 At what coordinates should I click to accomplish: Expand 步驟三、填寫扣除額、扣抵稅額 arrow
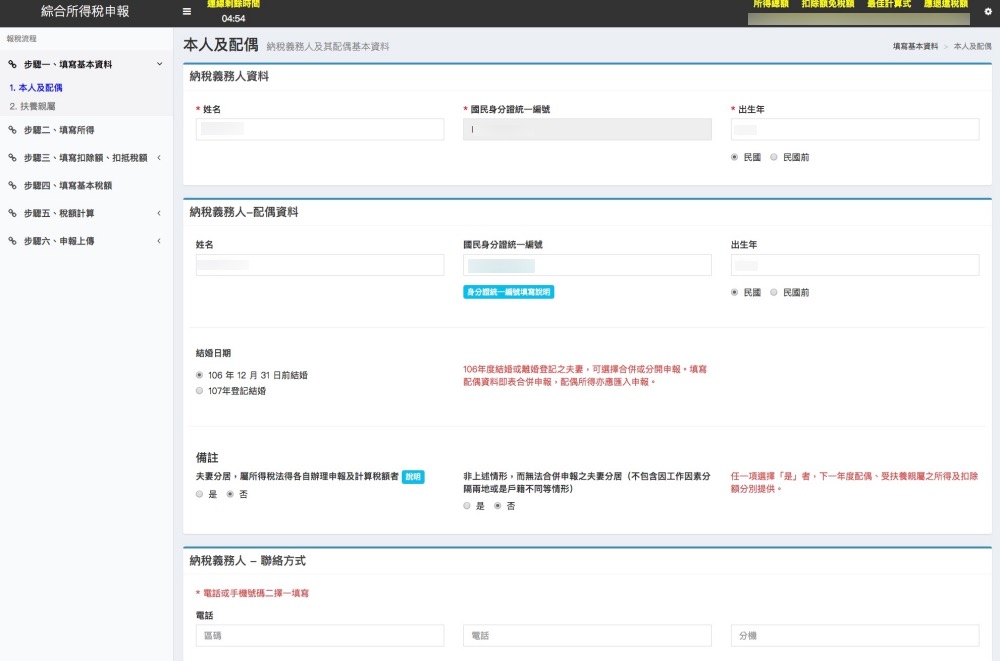(x=159, y=158)
